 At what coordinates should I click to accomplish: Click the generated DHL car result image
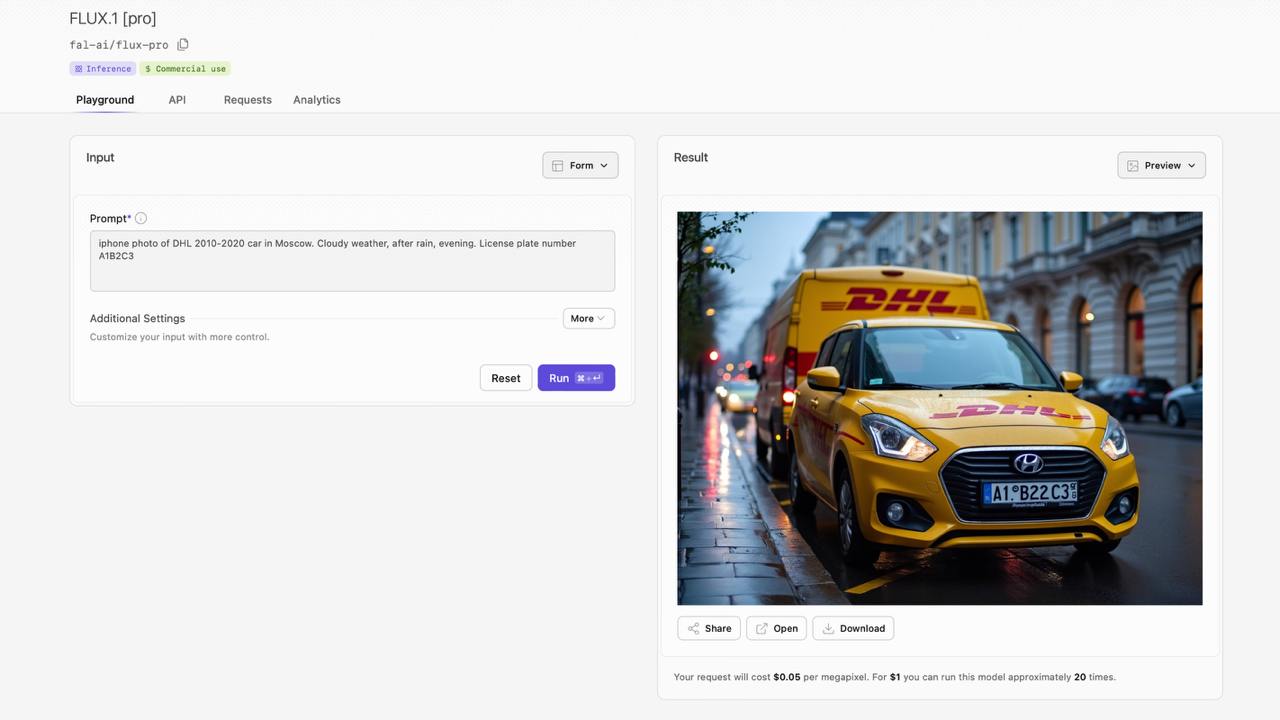pos(940,408)
